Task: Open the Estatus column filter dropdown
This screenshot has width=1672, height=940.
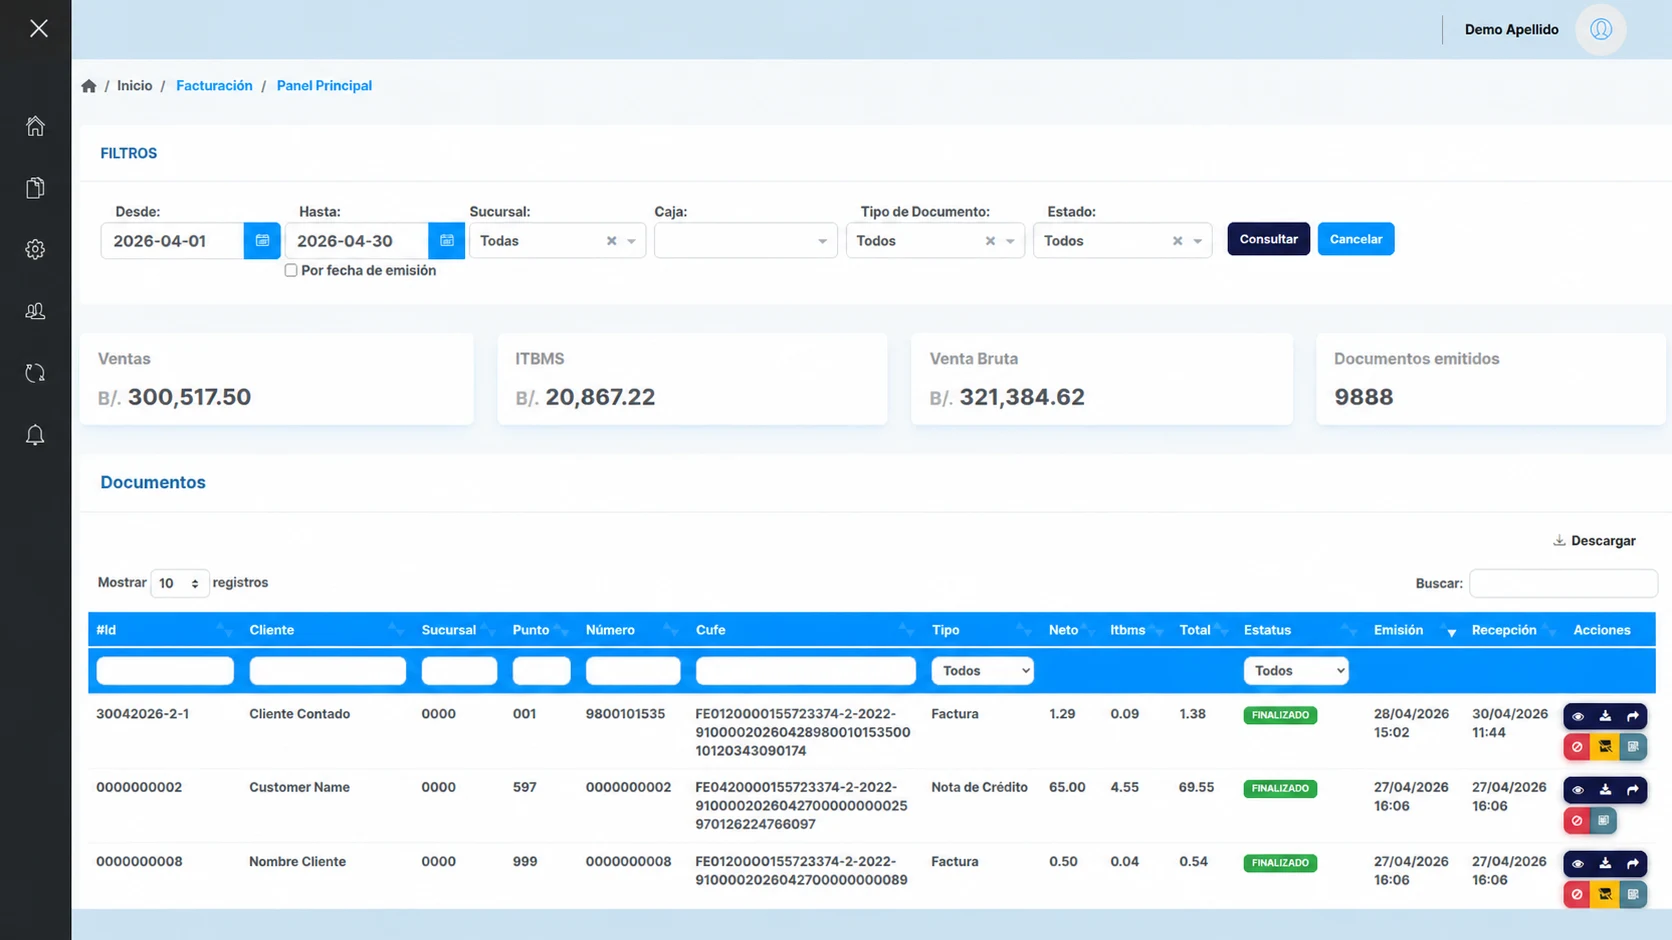Action: (1296, 671)
